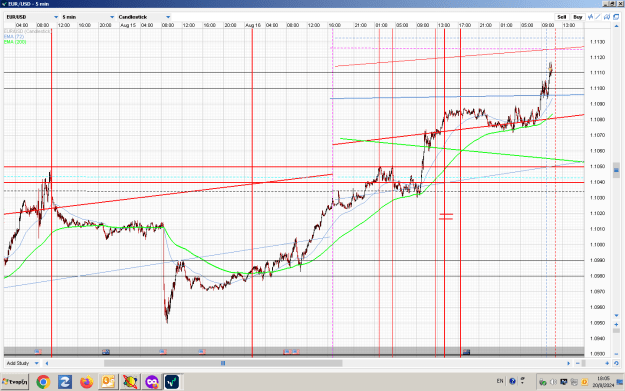625x391 pixels.
Task: Open Firefox from the taskbar
Action: click(86, 382)
